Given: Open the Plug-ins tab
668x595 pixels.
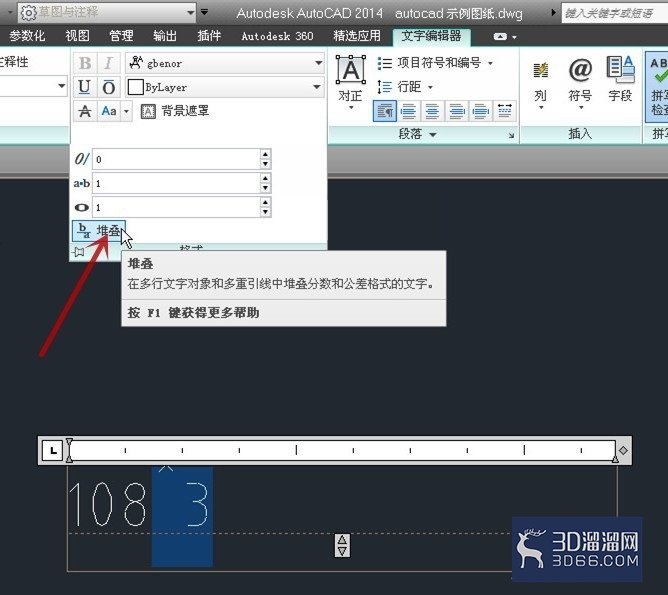Looking at the screenshot, I should (x=209, y=36).
